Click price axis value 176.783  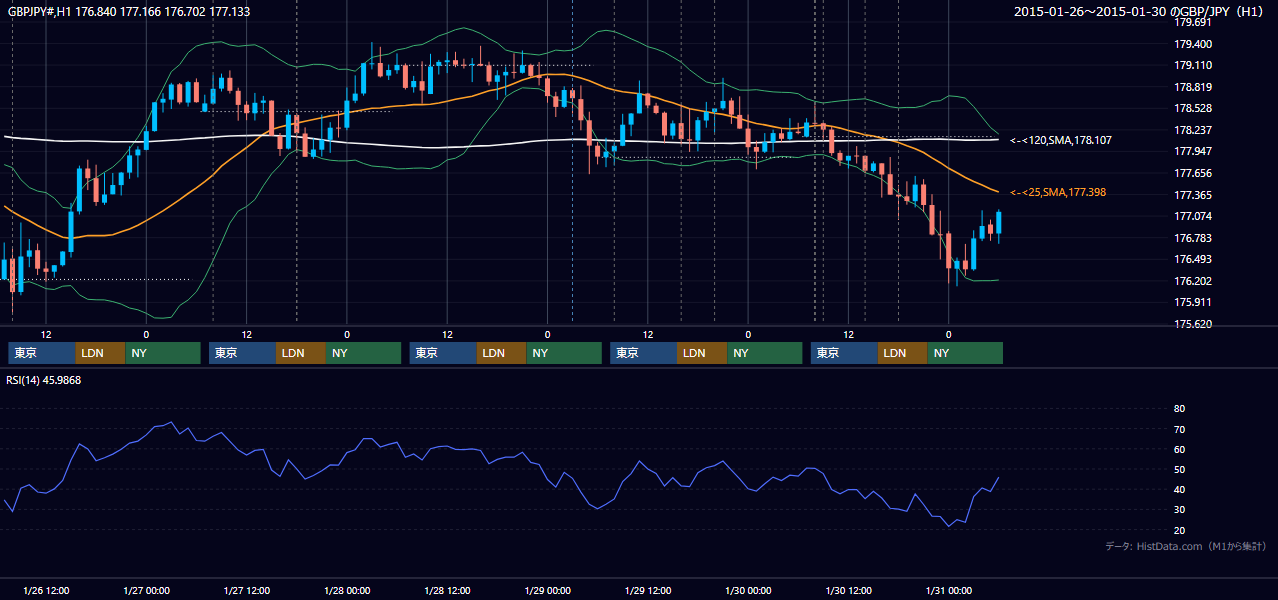click(x=1193, y=238)
